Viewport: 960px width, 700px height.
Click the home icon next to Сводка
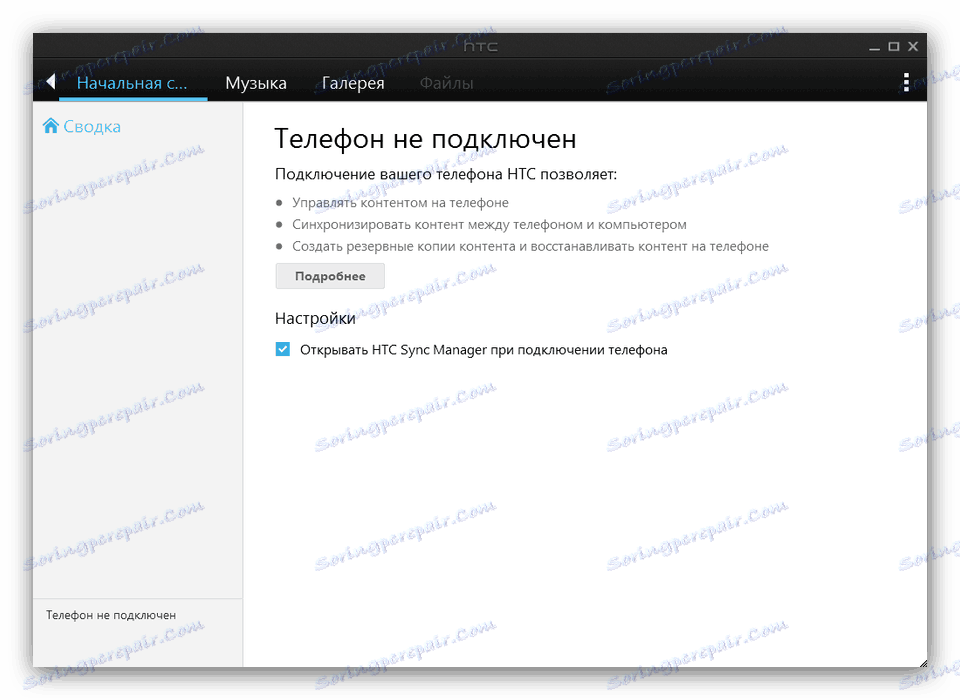pyautogui.click(x=51, y=126)
